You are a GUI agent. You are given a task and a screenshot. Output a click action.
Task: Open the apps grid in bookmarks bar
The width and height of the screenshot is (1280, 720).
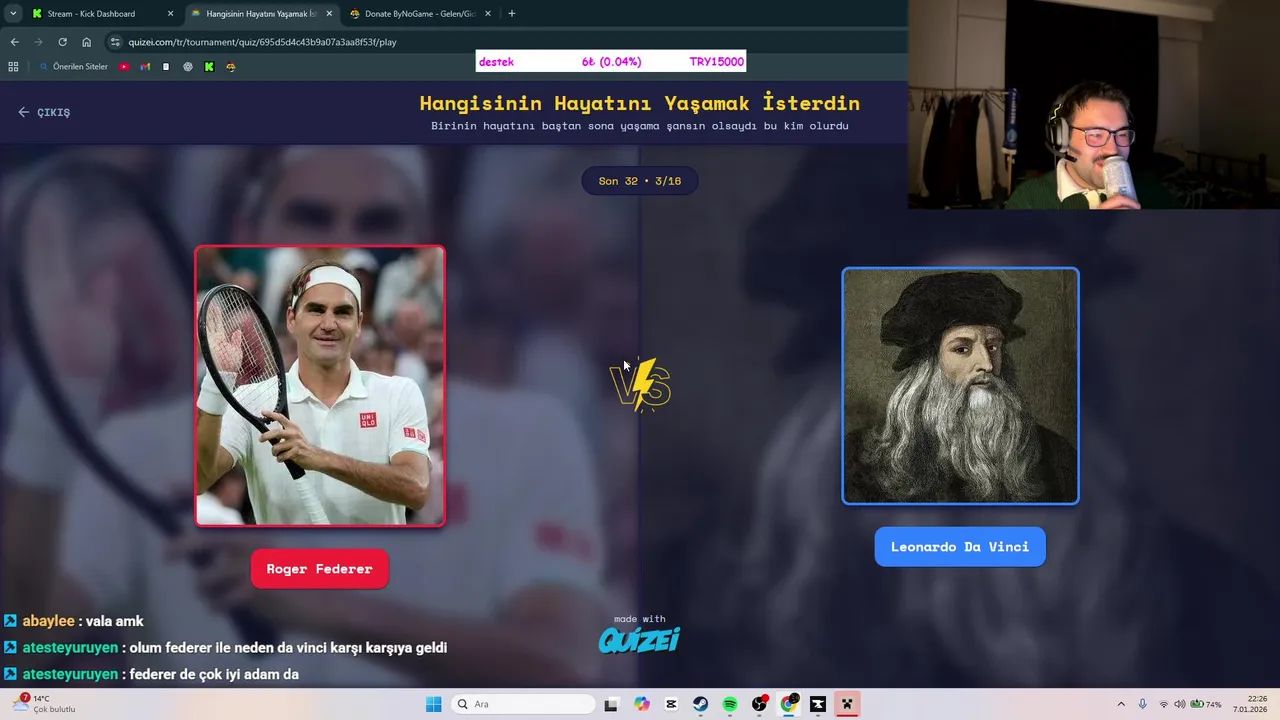(x=13, y=67)
